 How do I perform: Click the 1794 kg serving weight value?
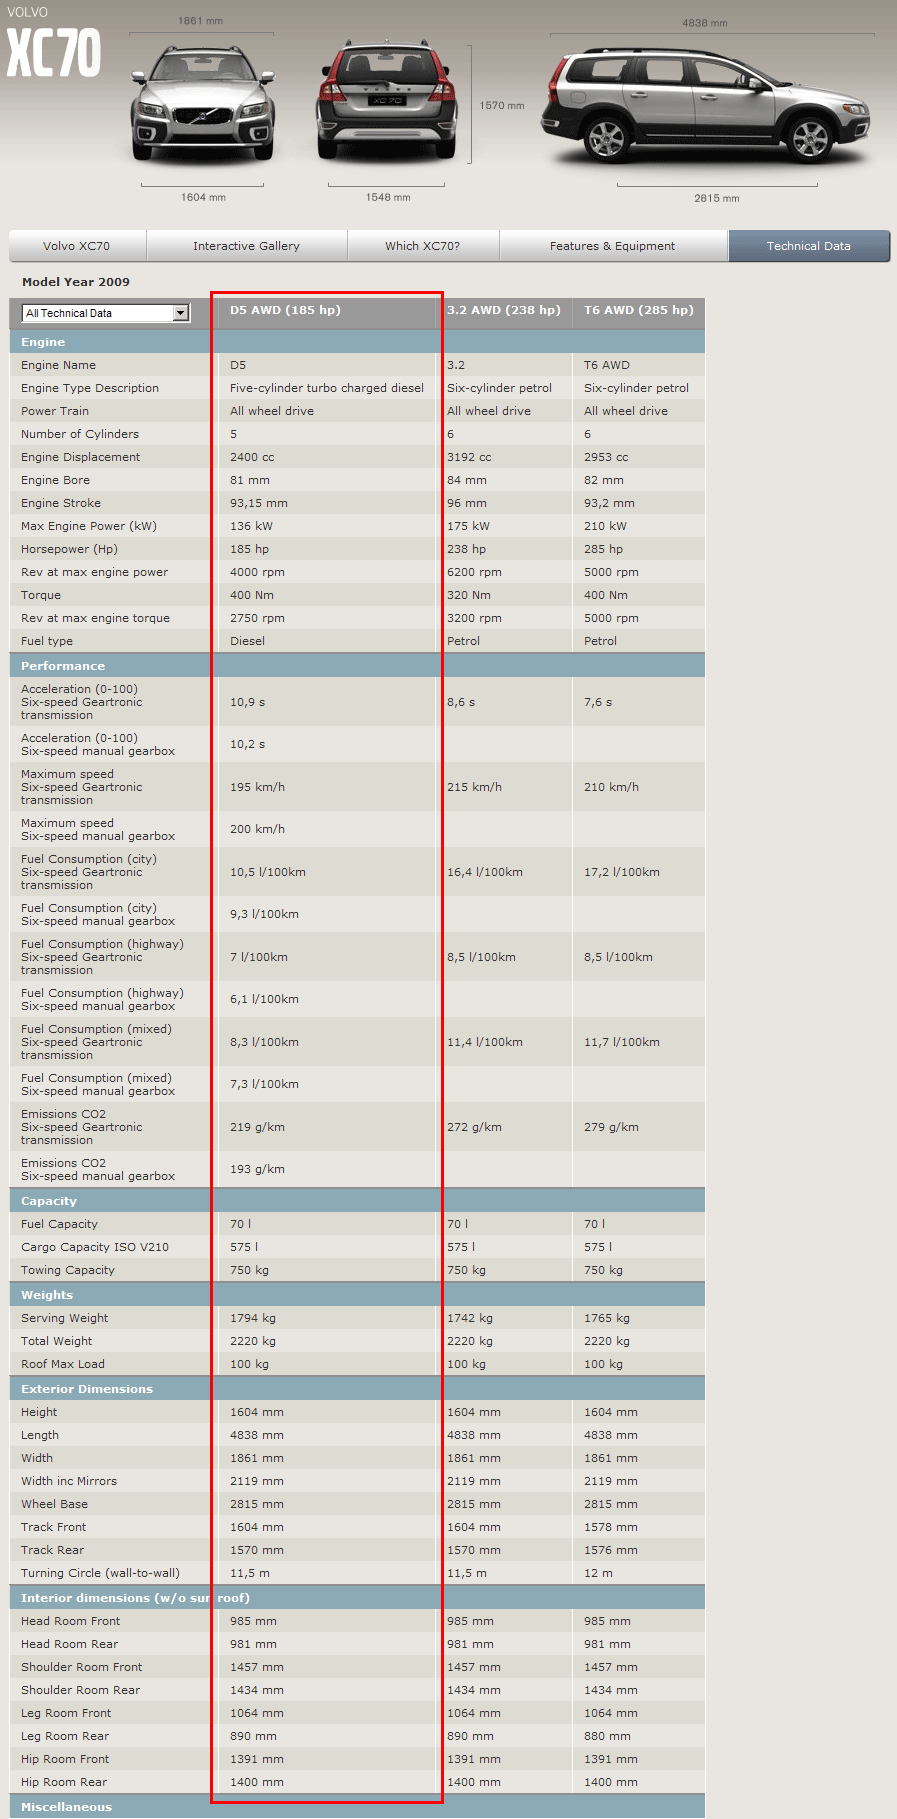(x=253, y=1318)
